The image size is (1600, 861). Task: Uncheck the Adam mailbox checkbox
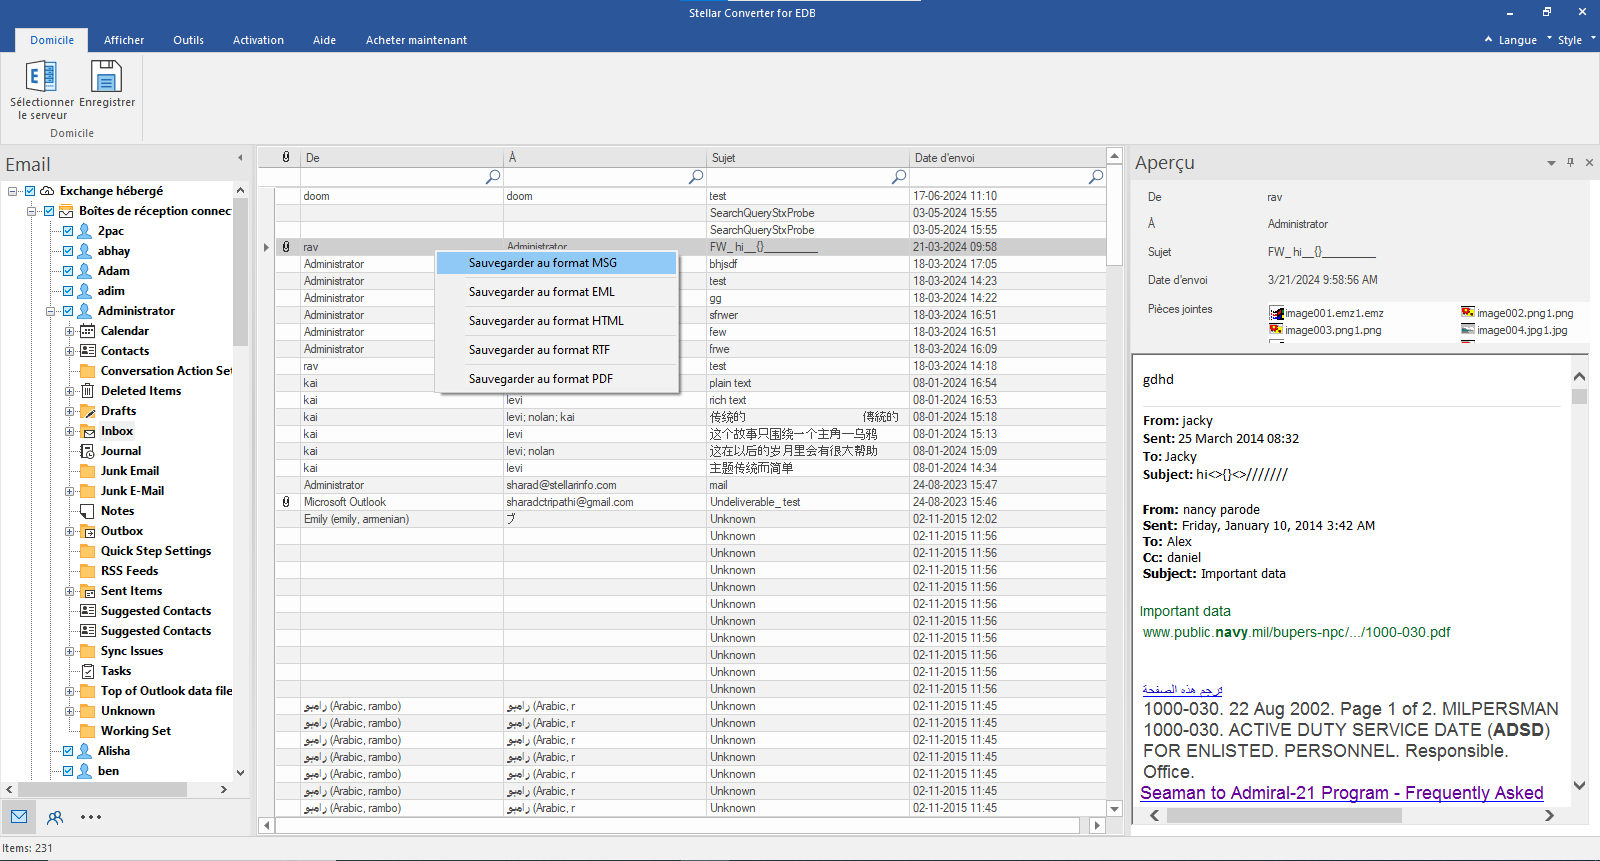coord(68,271)
